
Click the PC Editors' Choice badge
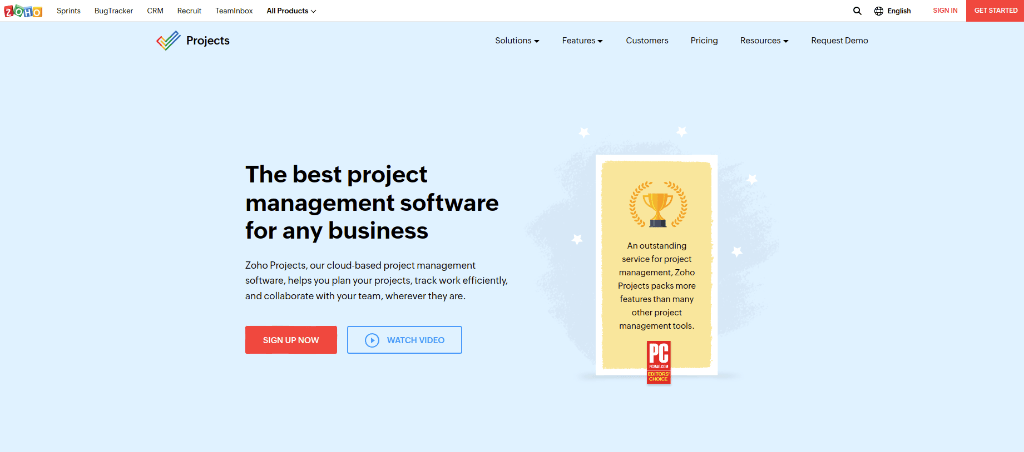[658, 363]
